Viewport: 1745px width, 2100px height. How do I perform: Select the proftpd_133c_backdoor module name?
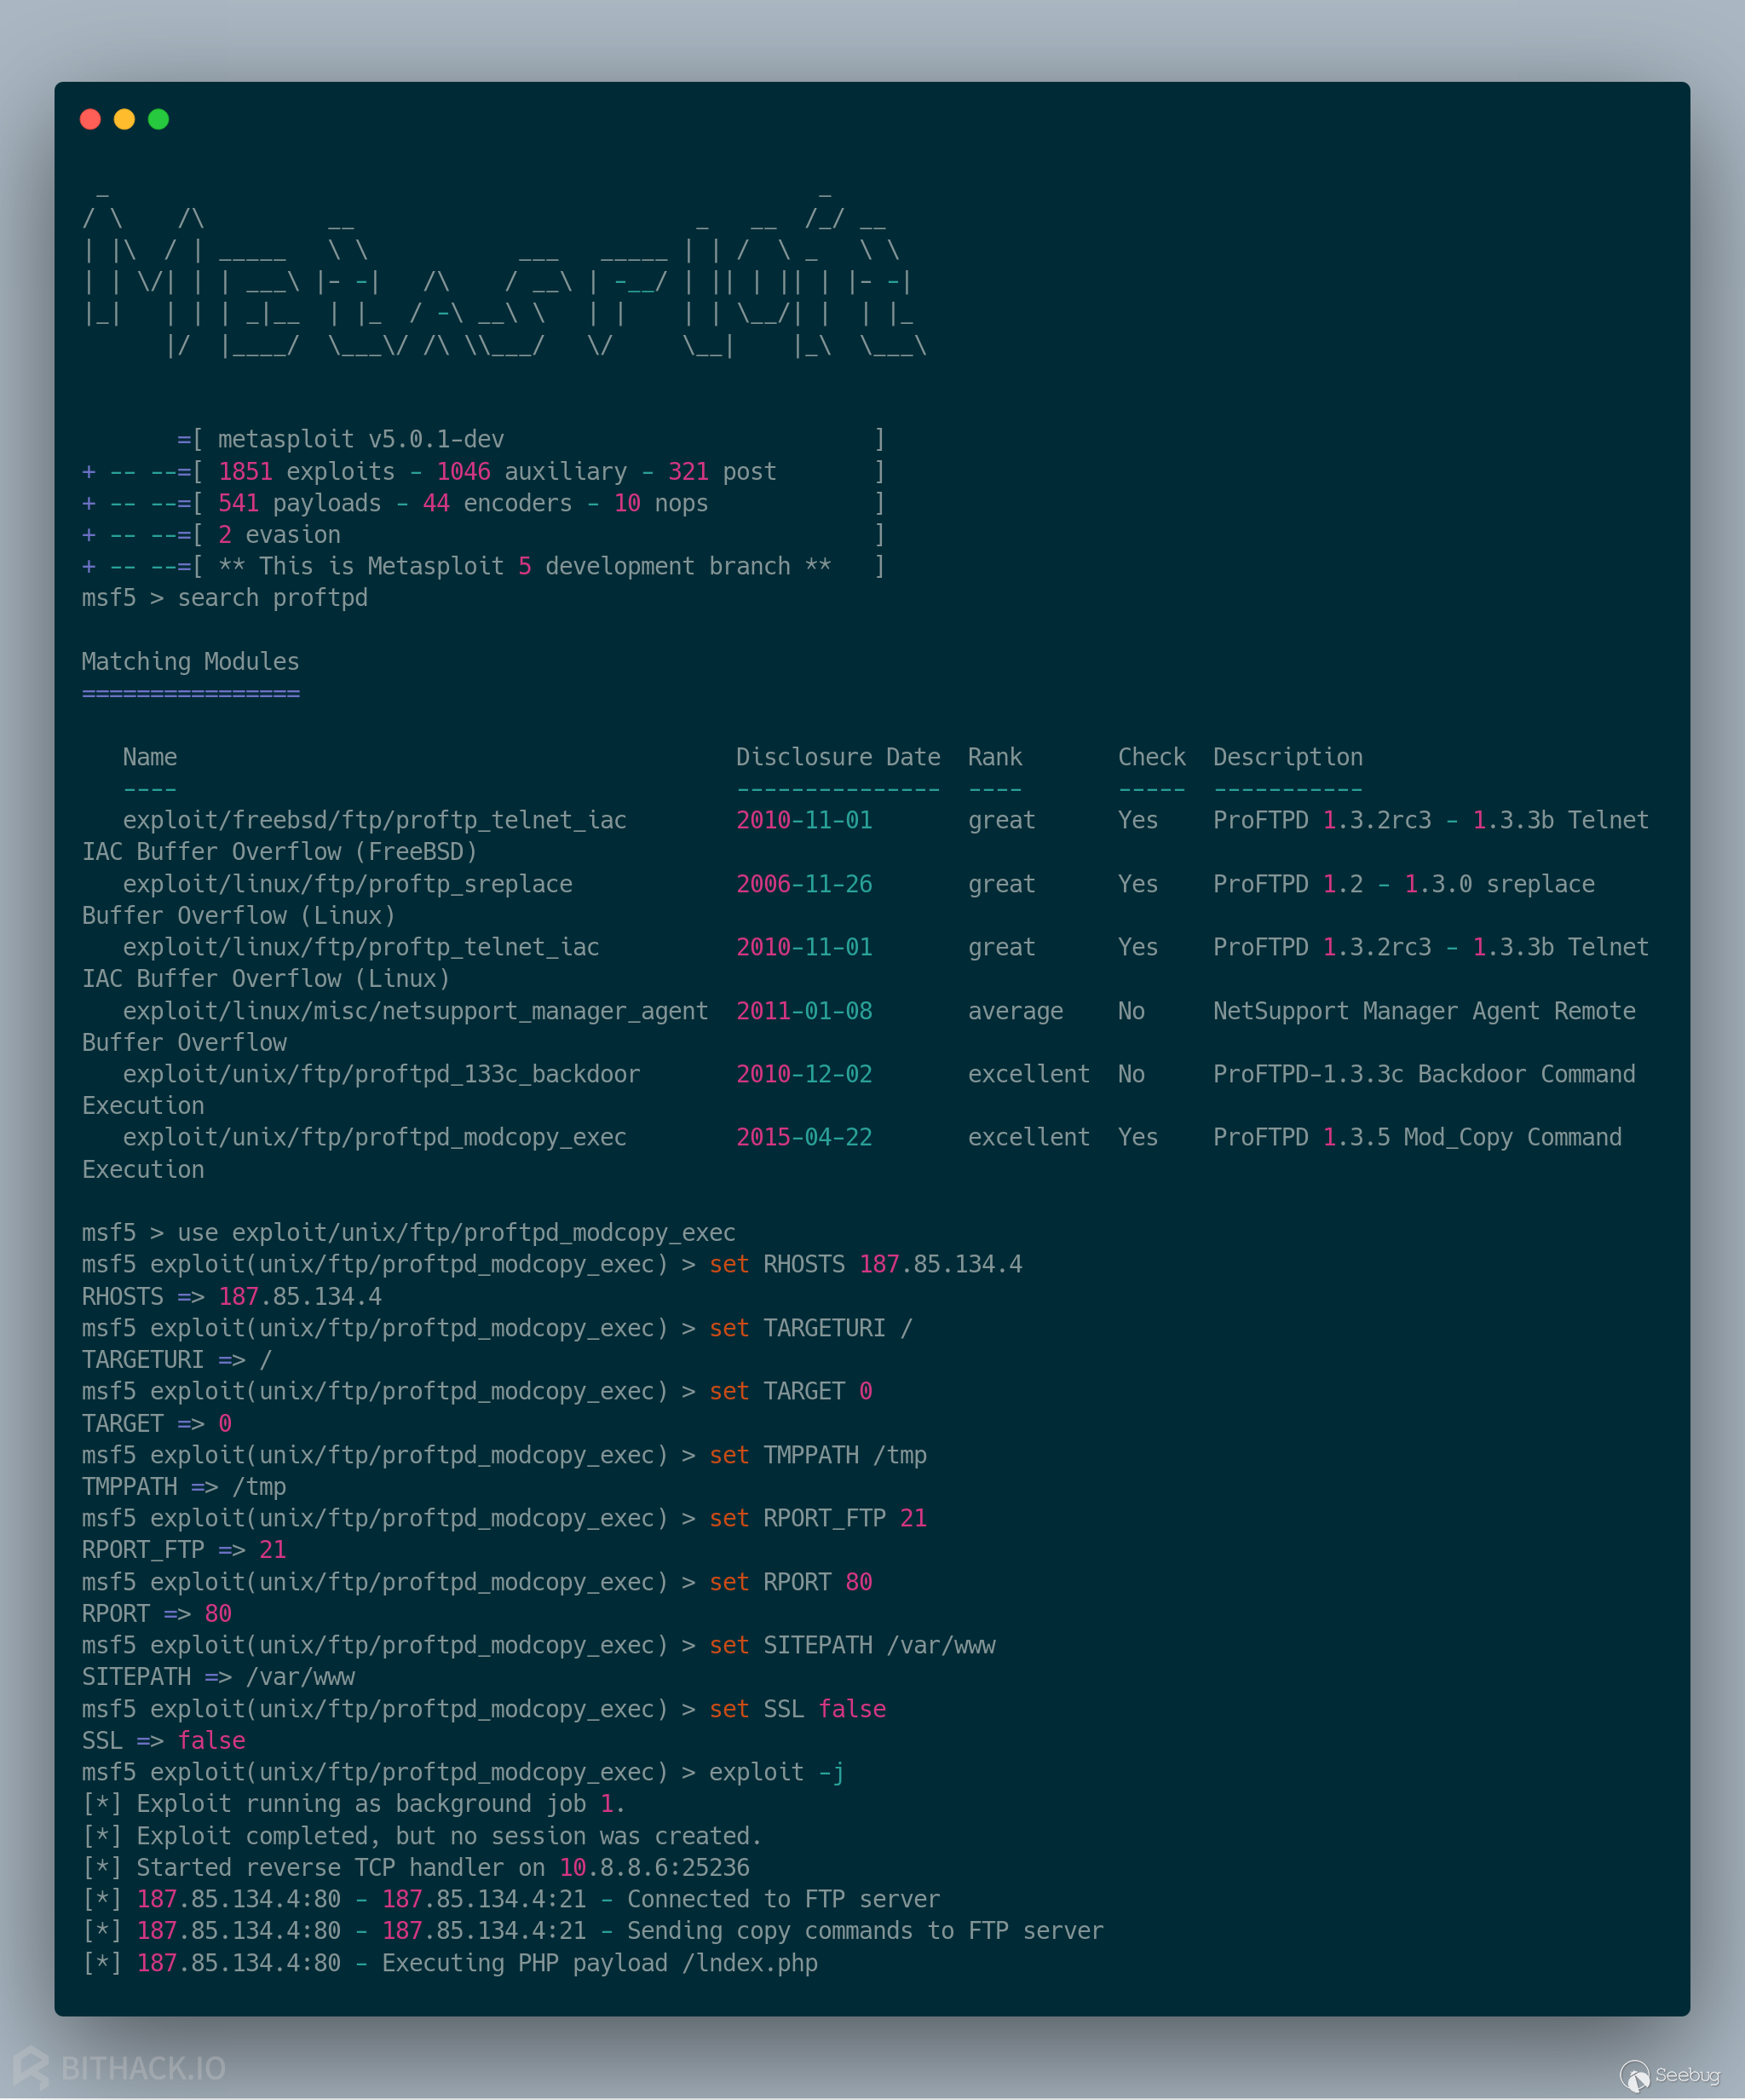382,1074
